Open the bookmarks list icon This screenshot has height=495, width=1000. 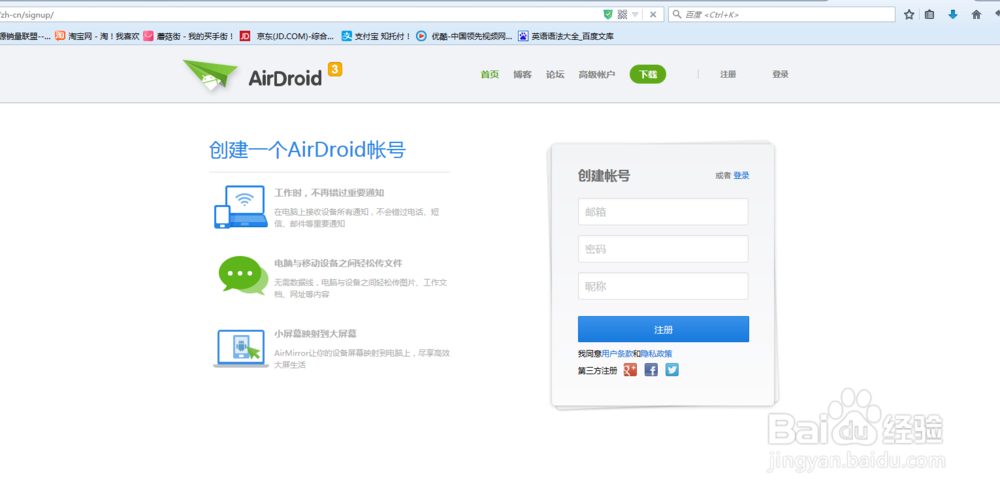tap(930, 14)
